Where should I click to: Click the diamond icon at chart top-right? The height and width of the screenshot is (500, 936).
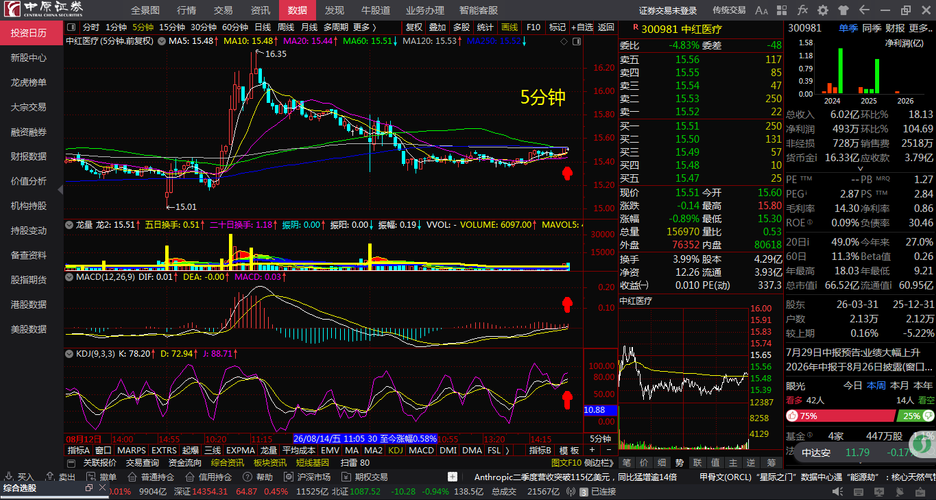coord(564,41)
